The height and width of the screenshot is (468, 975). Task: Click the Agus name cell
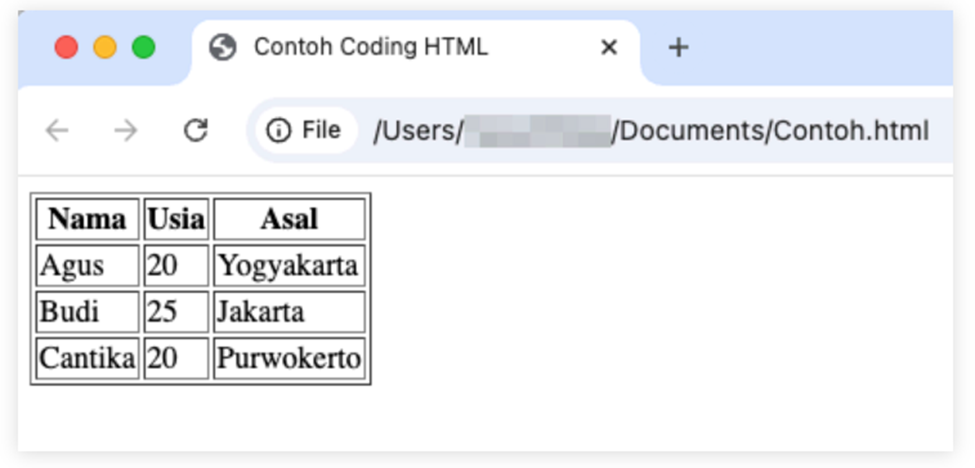(87, 266)
